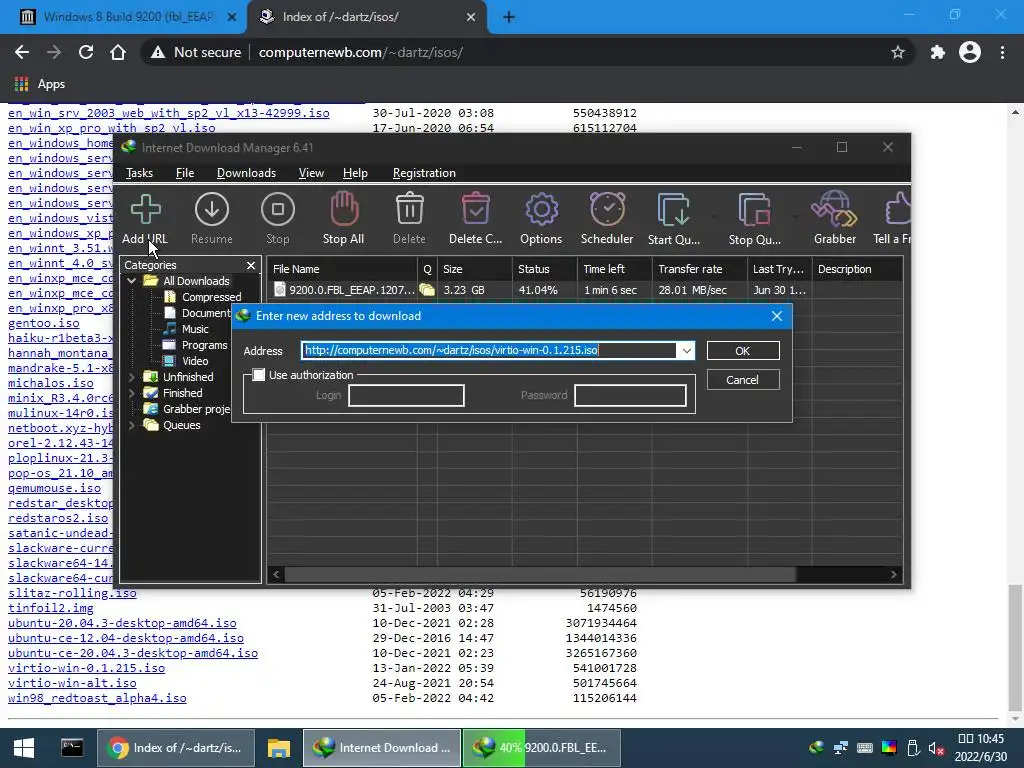Click the Stop All hand icon
1024x768 pixels.
click(x=344, y=209)
